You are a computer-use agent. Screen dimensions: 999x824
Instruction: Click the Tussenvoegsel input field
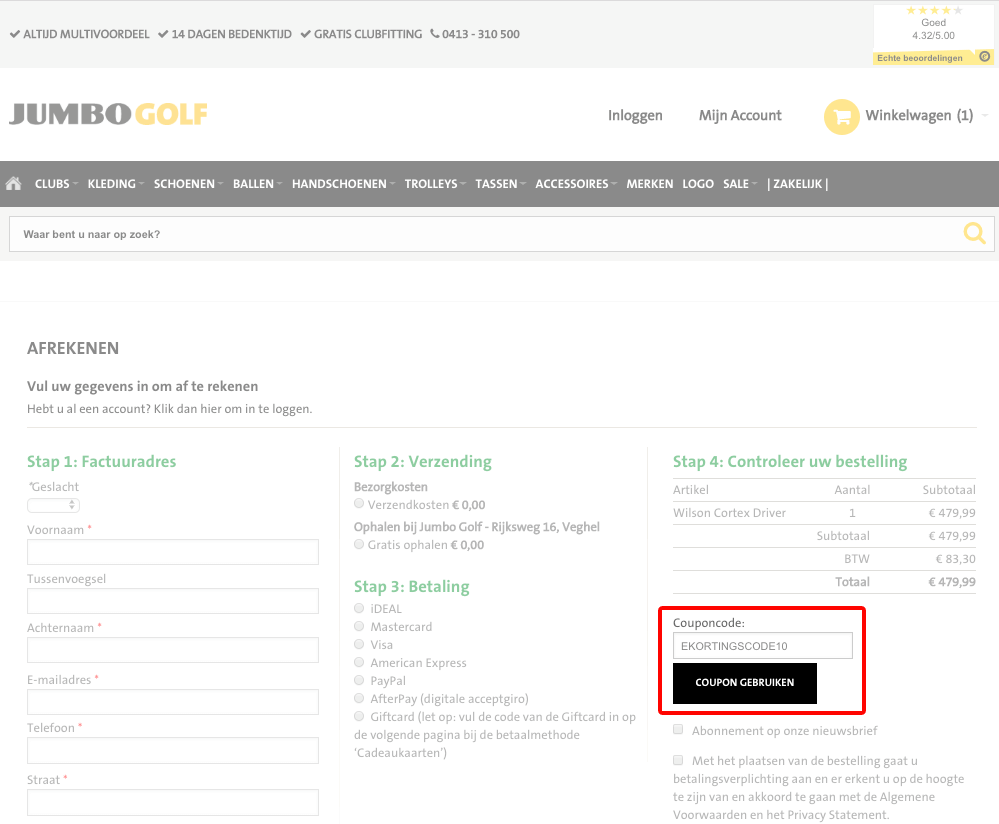pyautogui.click(x=173, y=600)
